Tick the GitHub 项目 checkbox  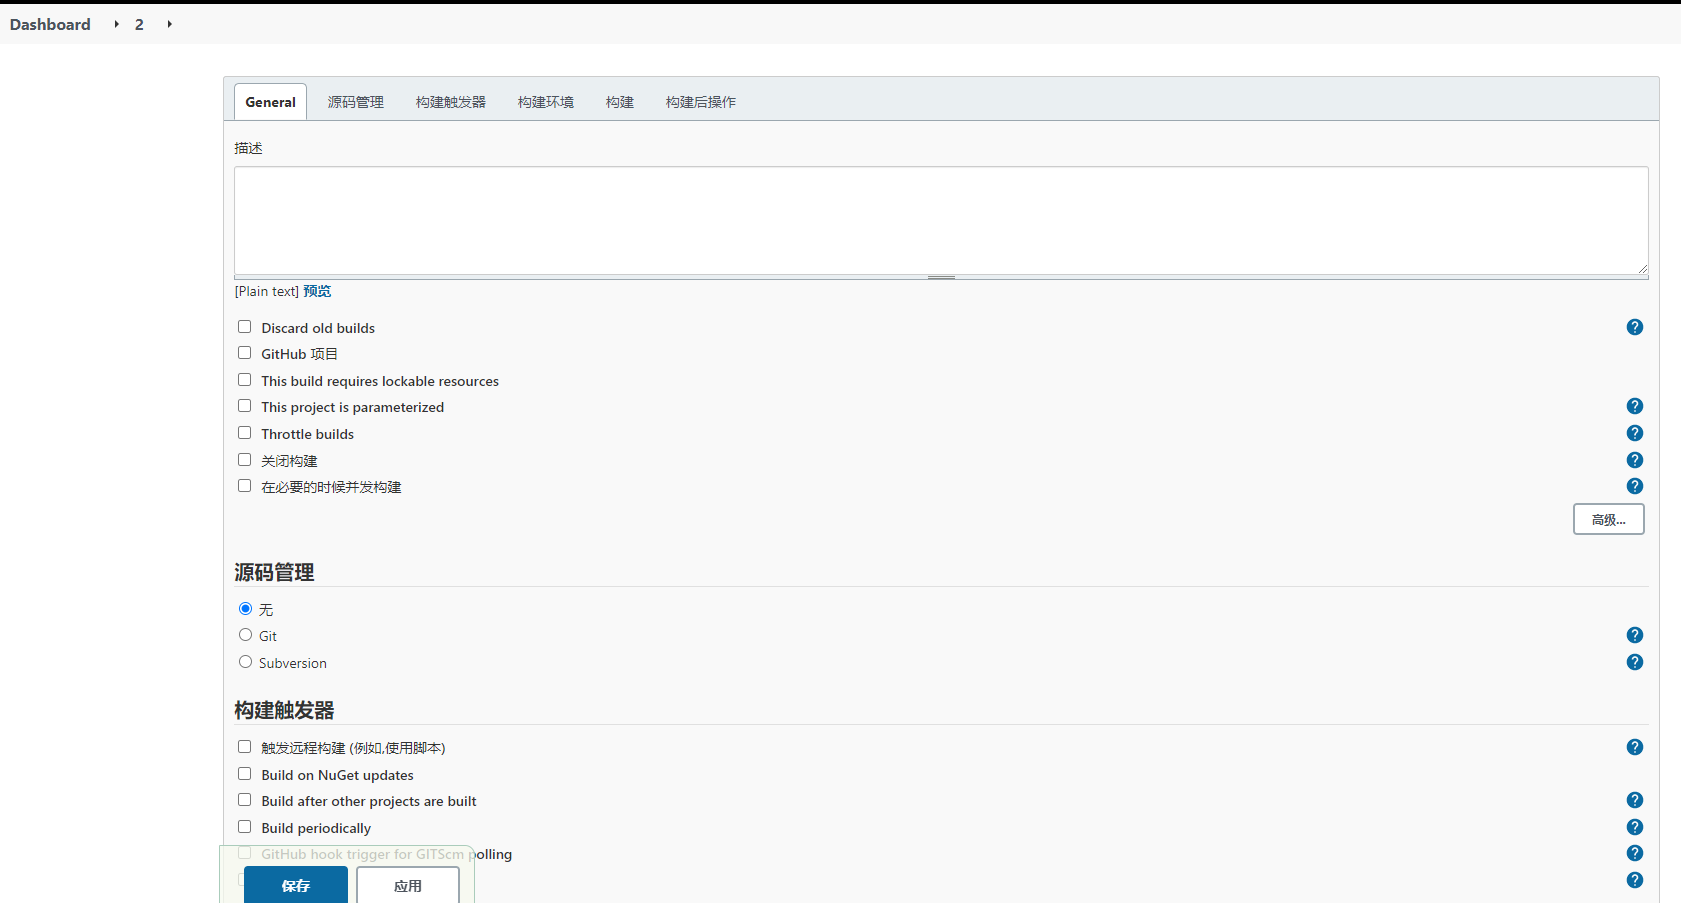(244, 353)
